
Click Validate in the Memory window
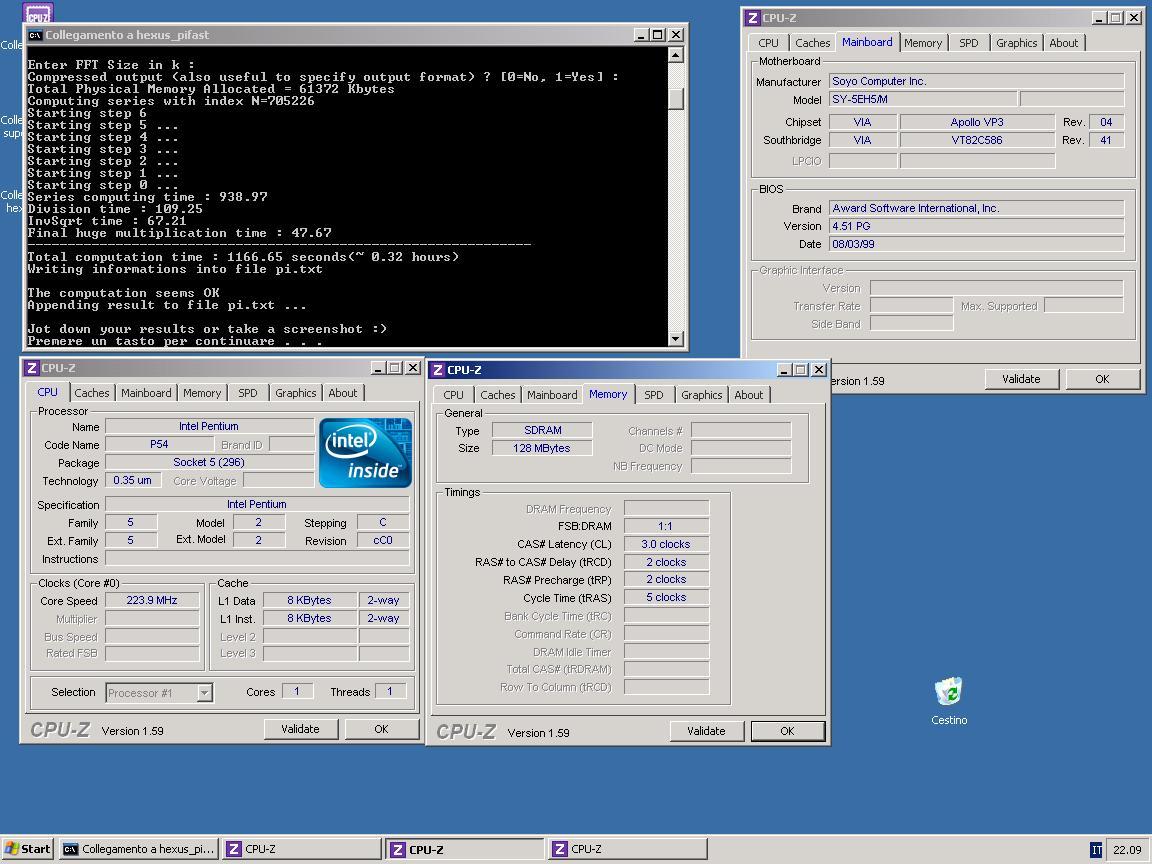706,731
